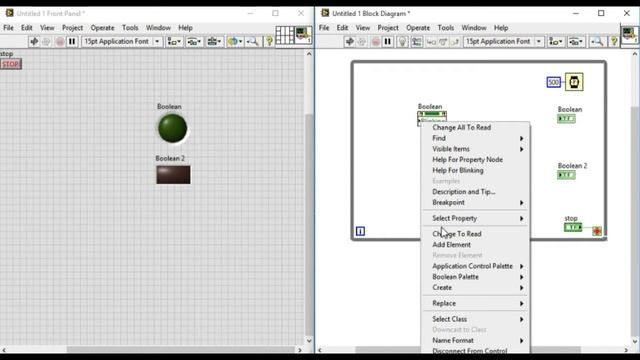640x360 pixels.
Task: Expand the Replace submenu
Action: click(476, 303)
